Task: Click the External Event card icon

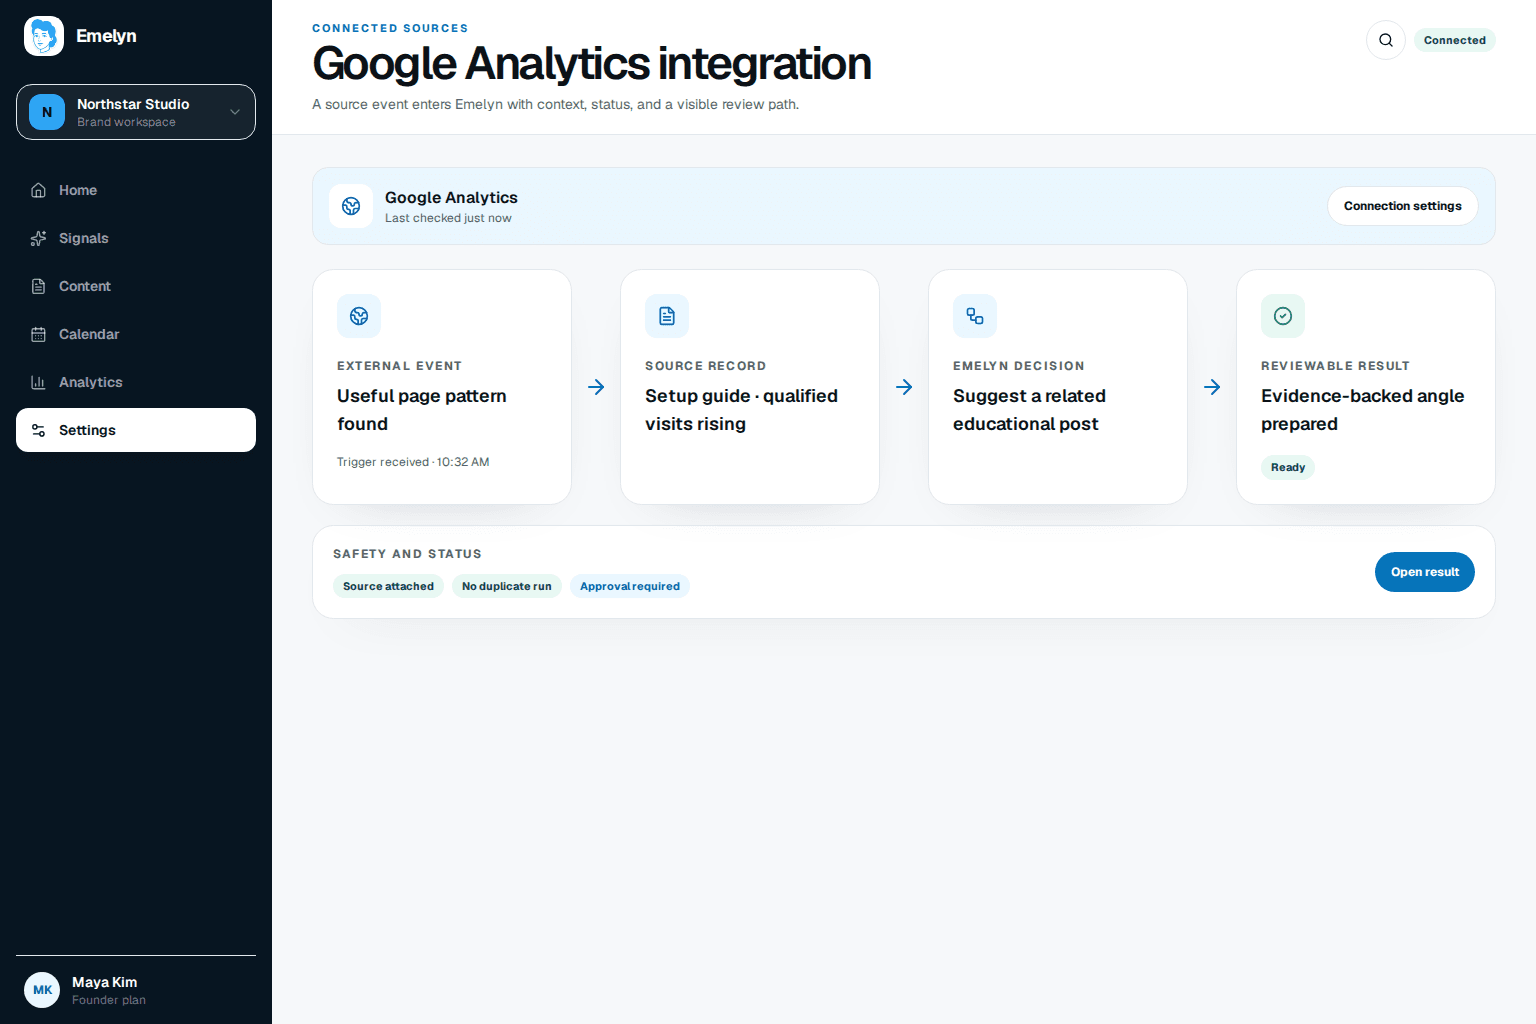Action: [x=359, y=316]
